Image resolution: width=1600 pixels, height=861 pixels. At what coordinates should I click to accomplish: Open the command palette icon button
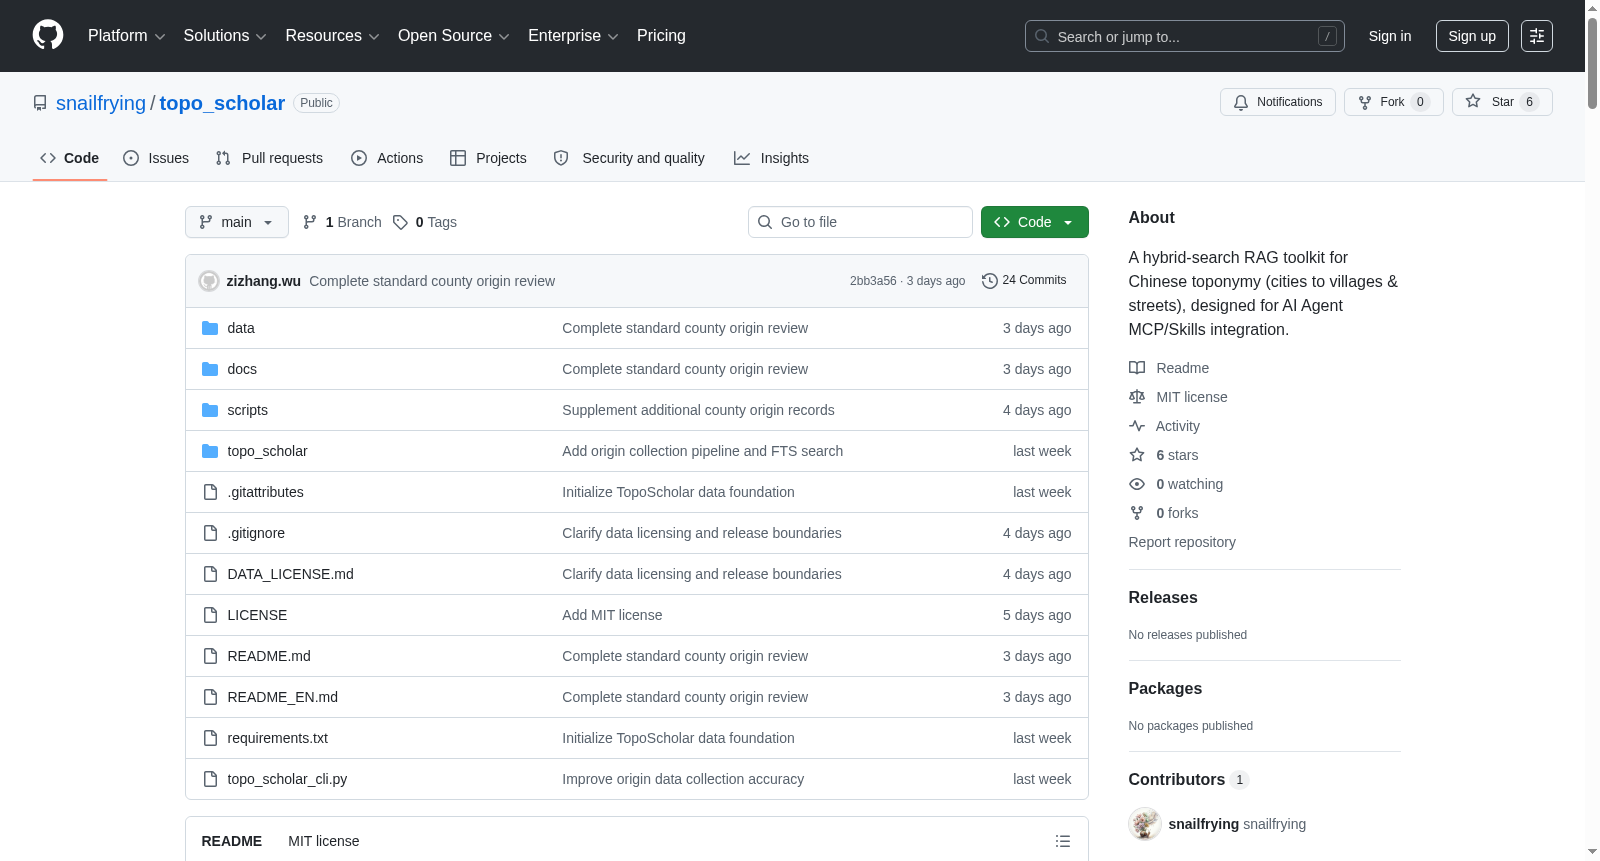[x=1537, y=36]
